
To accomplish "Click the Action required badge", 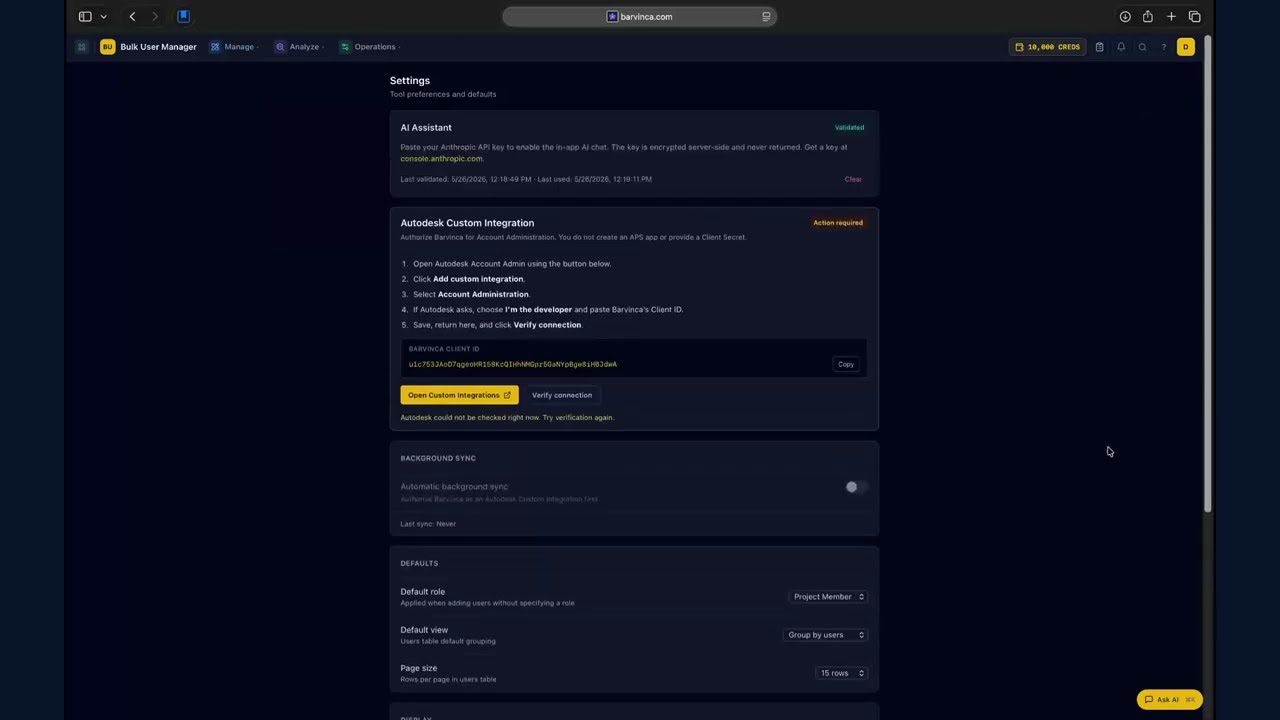I will pyautogui.click(x=838, y=223).
